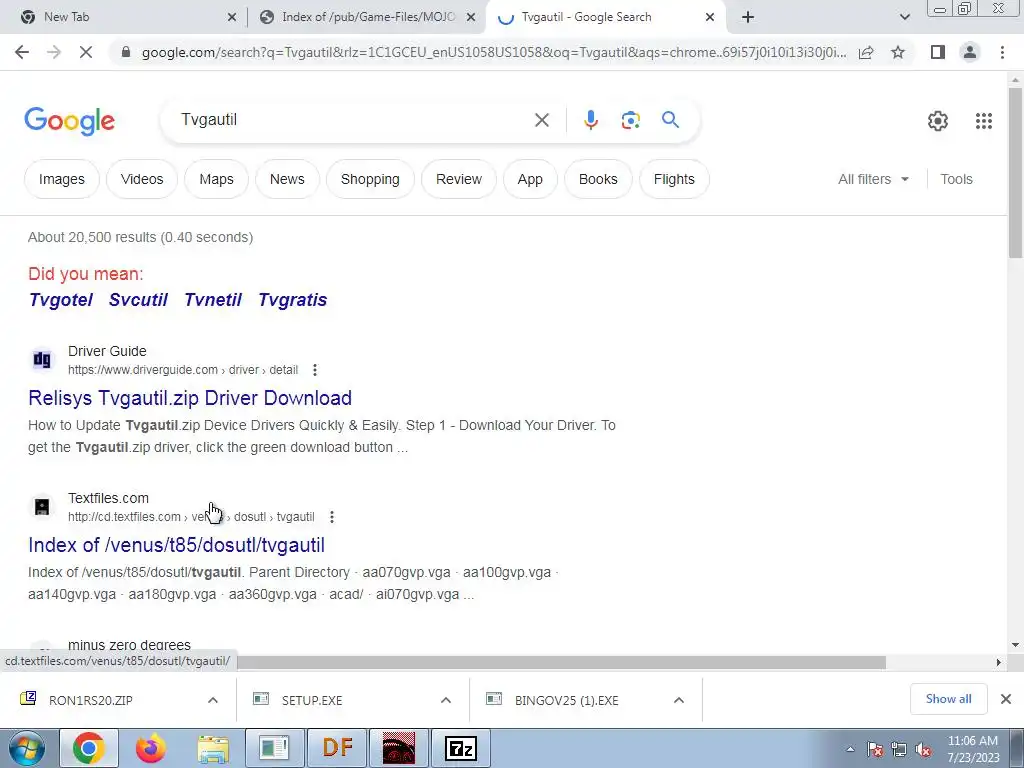Open Google quick settings gear

point(938,121)
